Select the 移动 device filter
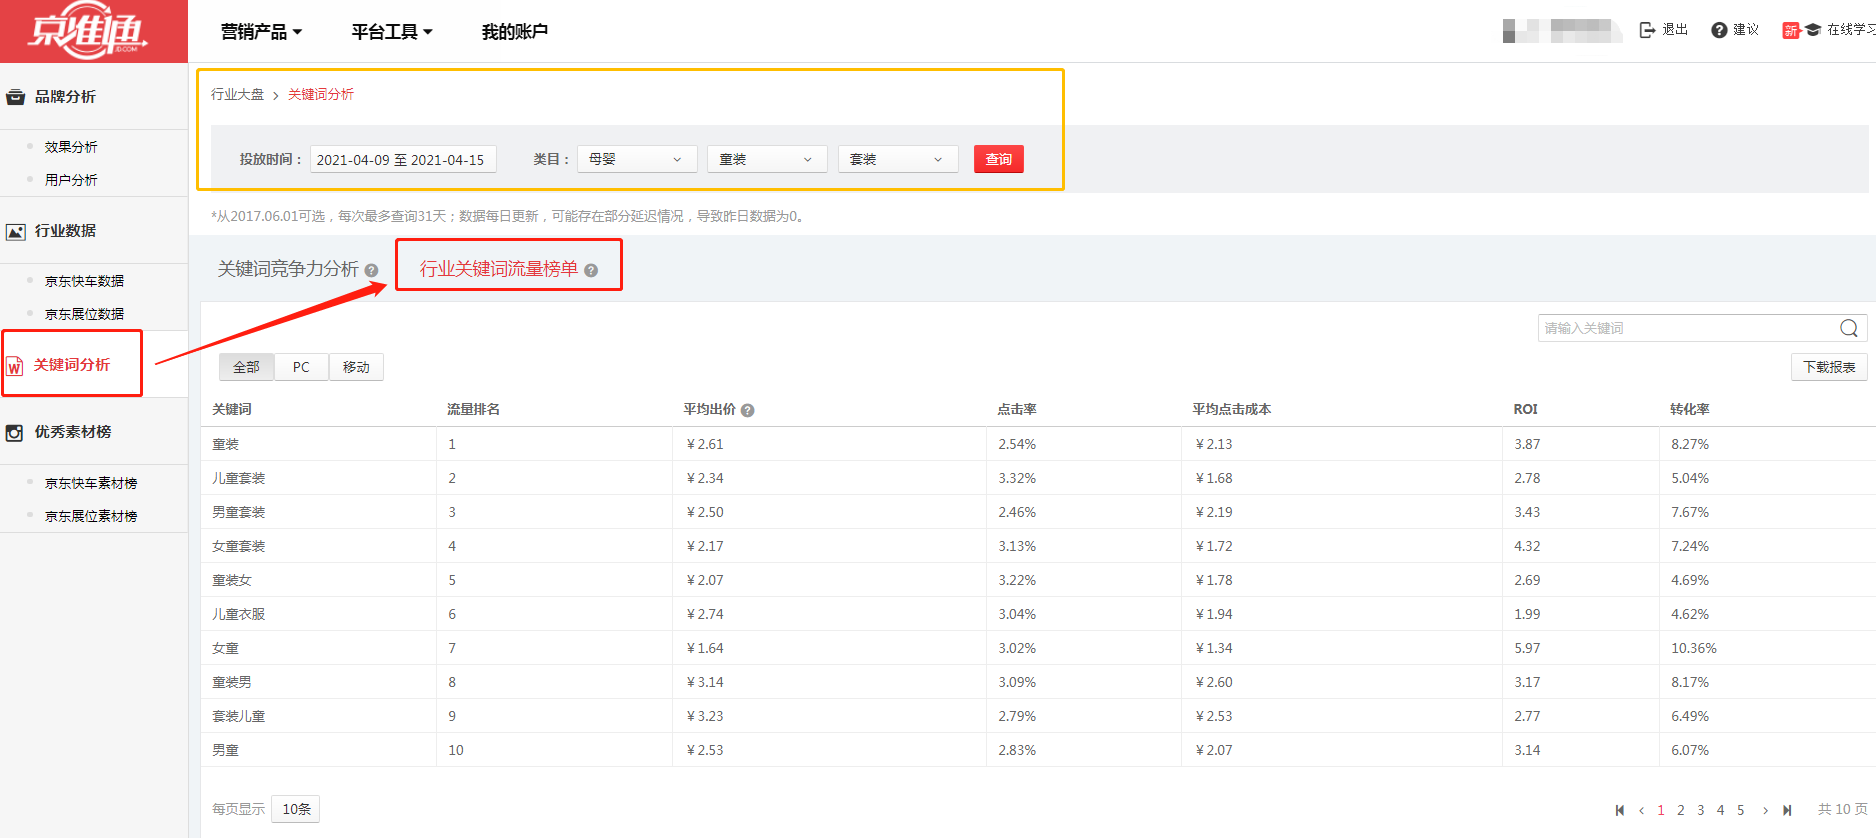The image size is (1876, 838). 356,367
